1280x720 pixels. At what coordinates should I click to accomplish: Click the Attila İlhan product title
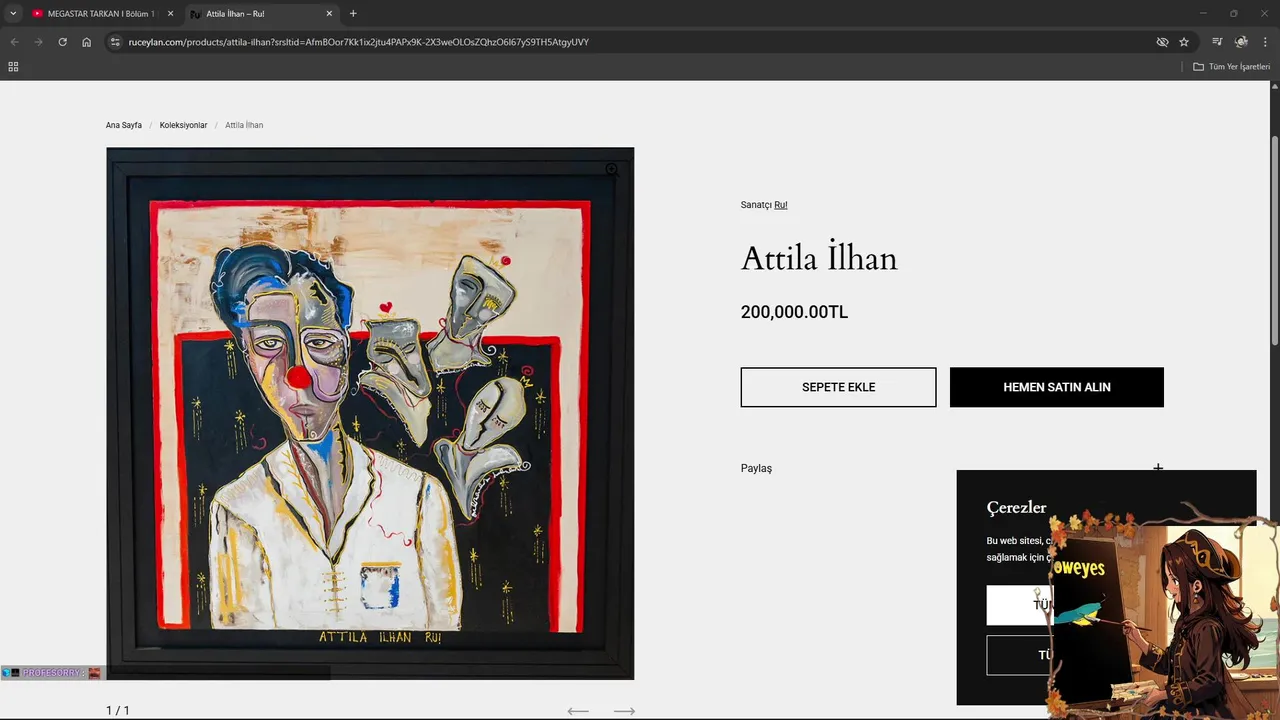point(819,259)
